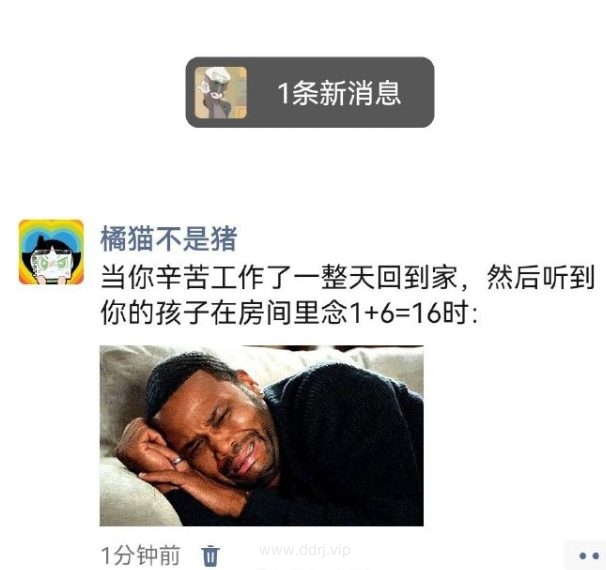Tap the second caption line with 1+6=16

(289, 313)
